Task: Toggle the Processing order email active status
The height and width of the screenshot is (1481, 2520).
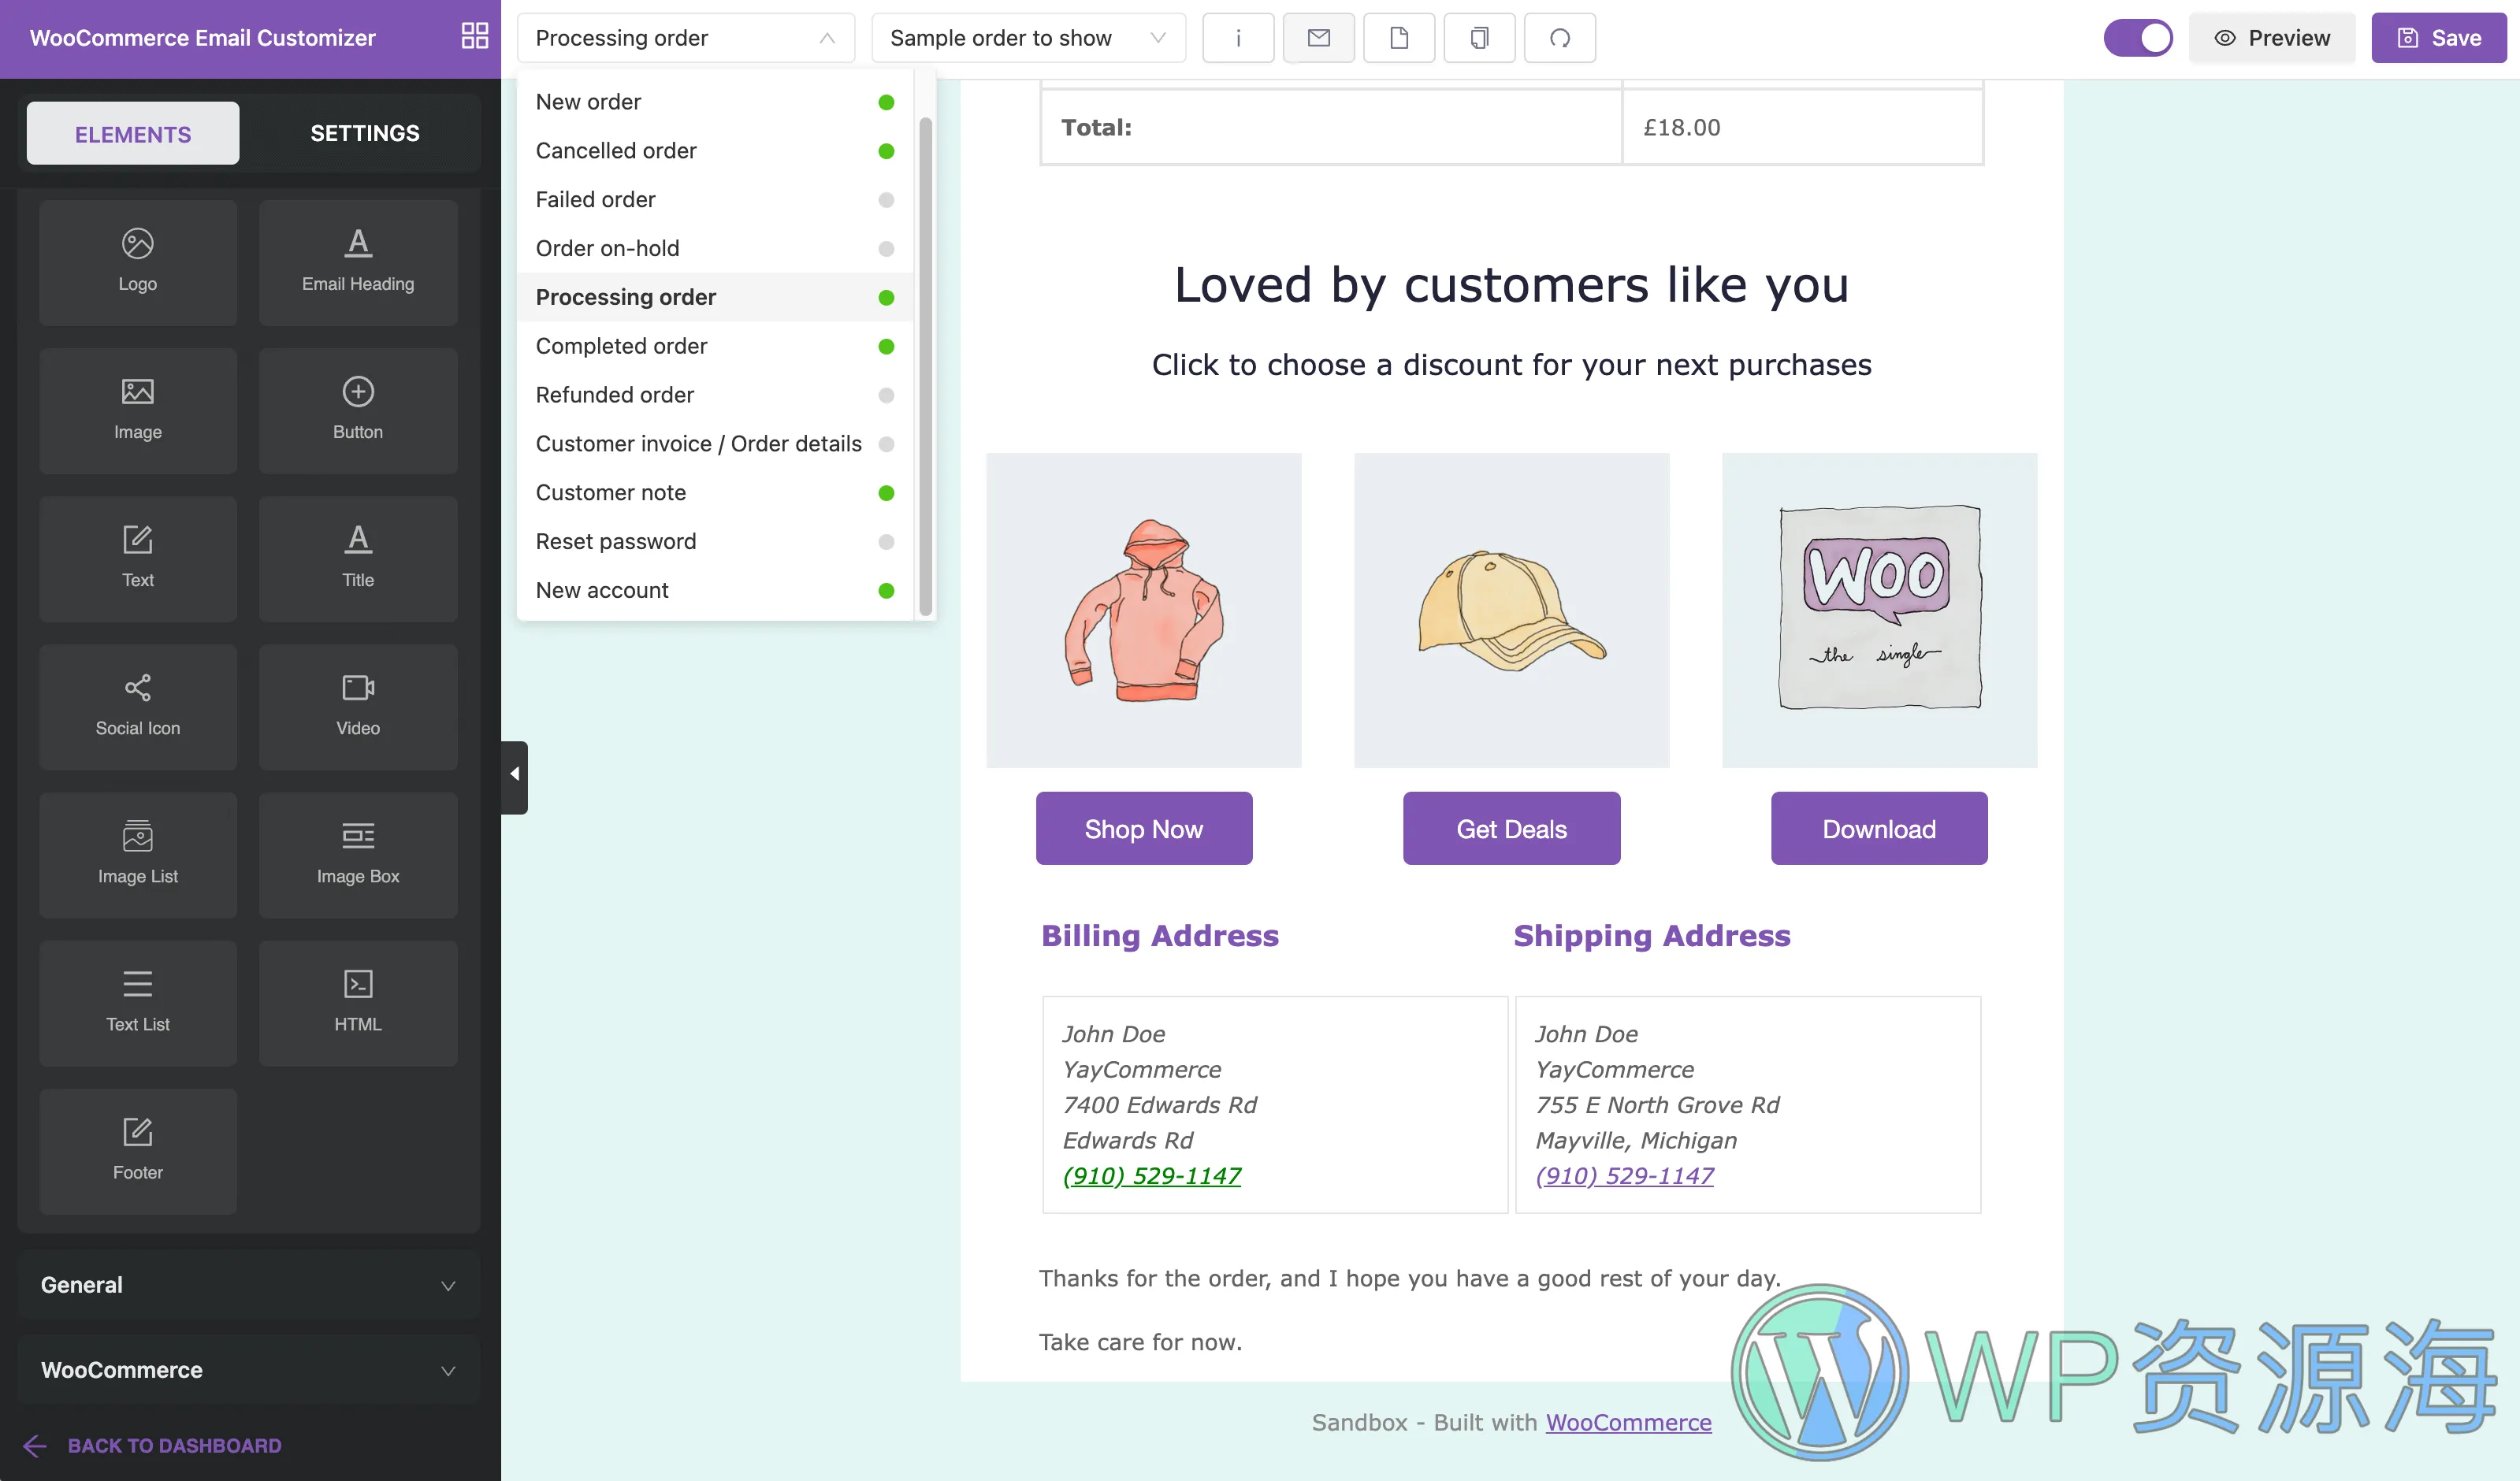Action: [x=889, y=296]
